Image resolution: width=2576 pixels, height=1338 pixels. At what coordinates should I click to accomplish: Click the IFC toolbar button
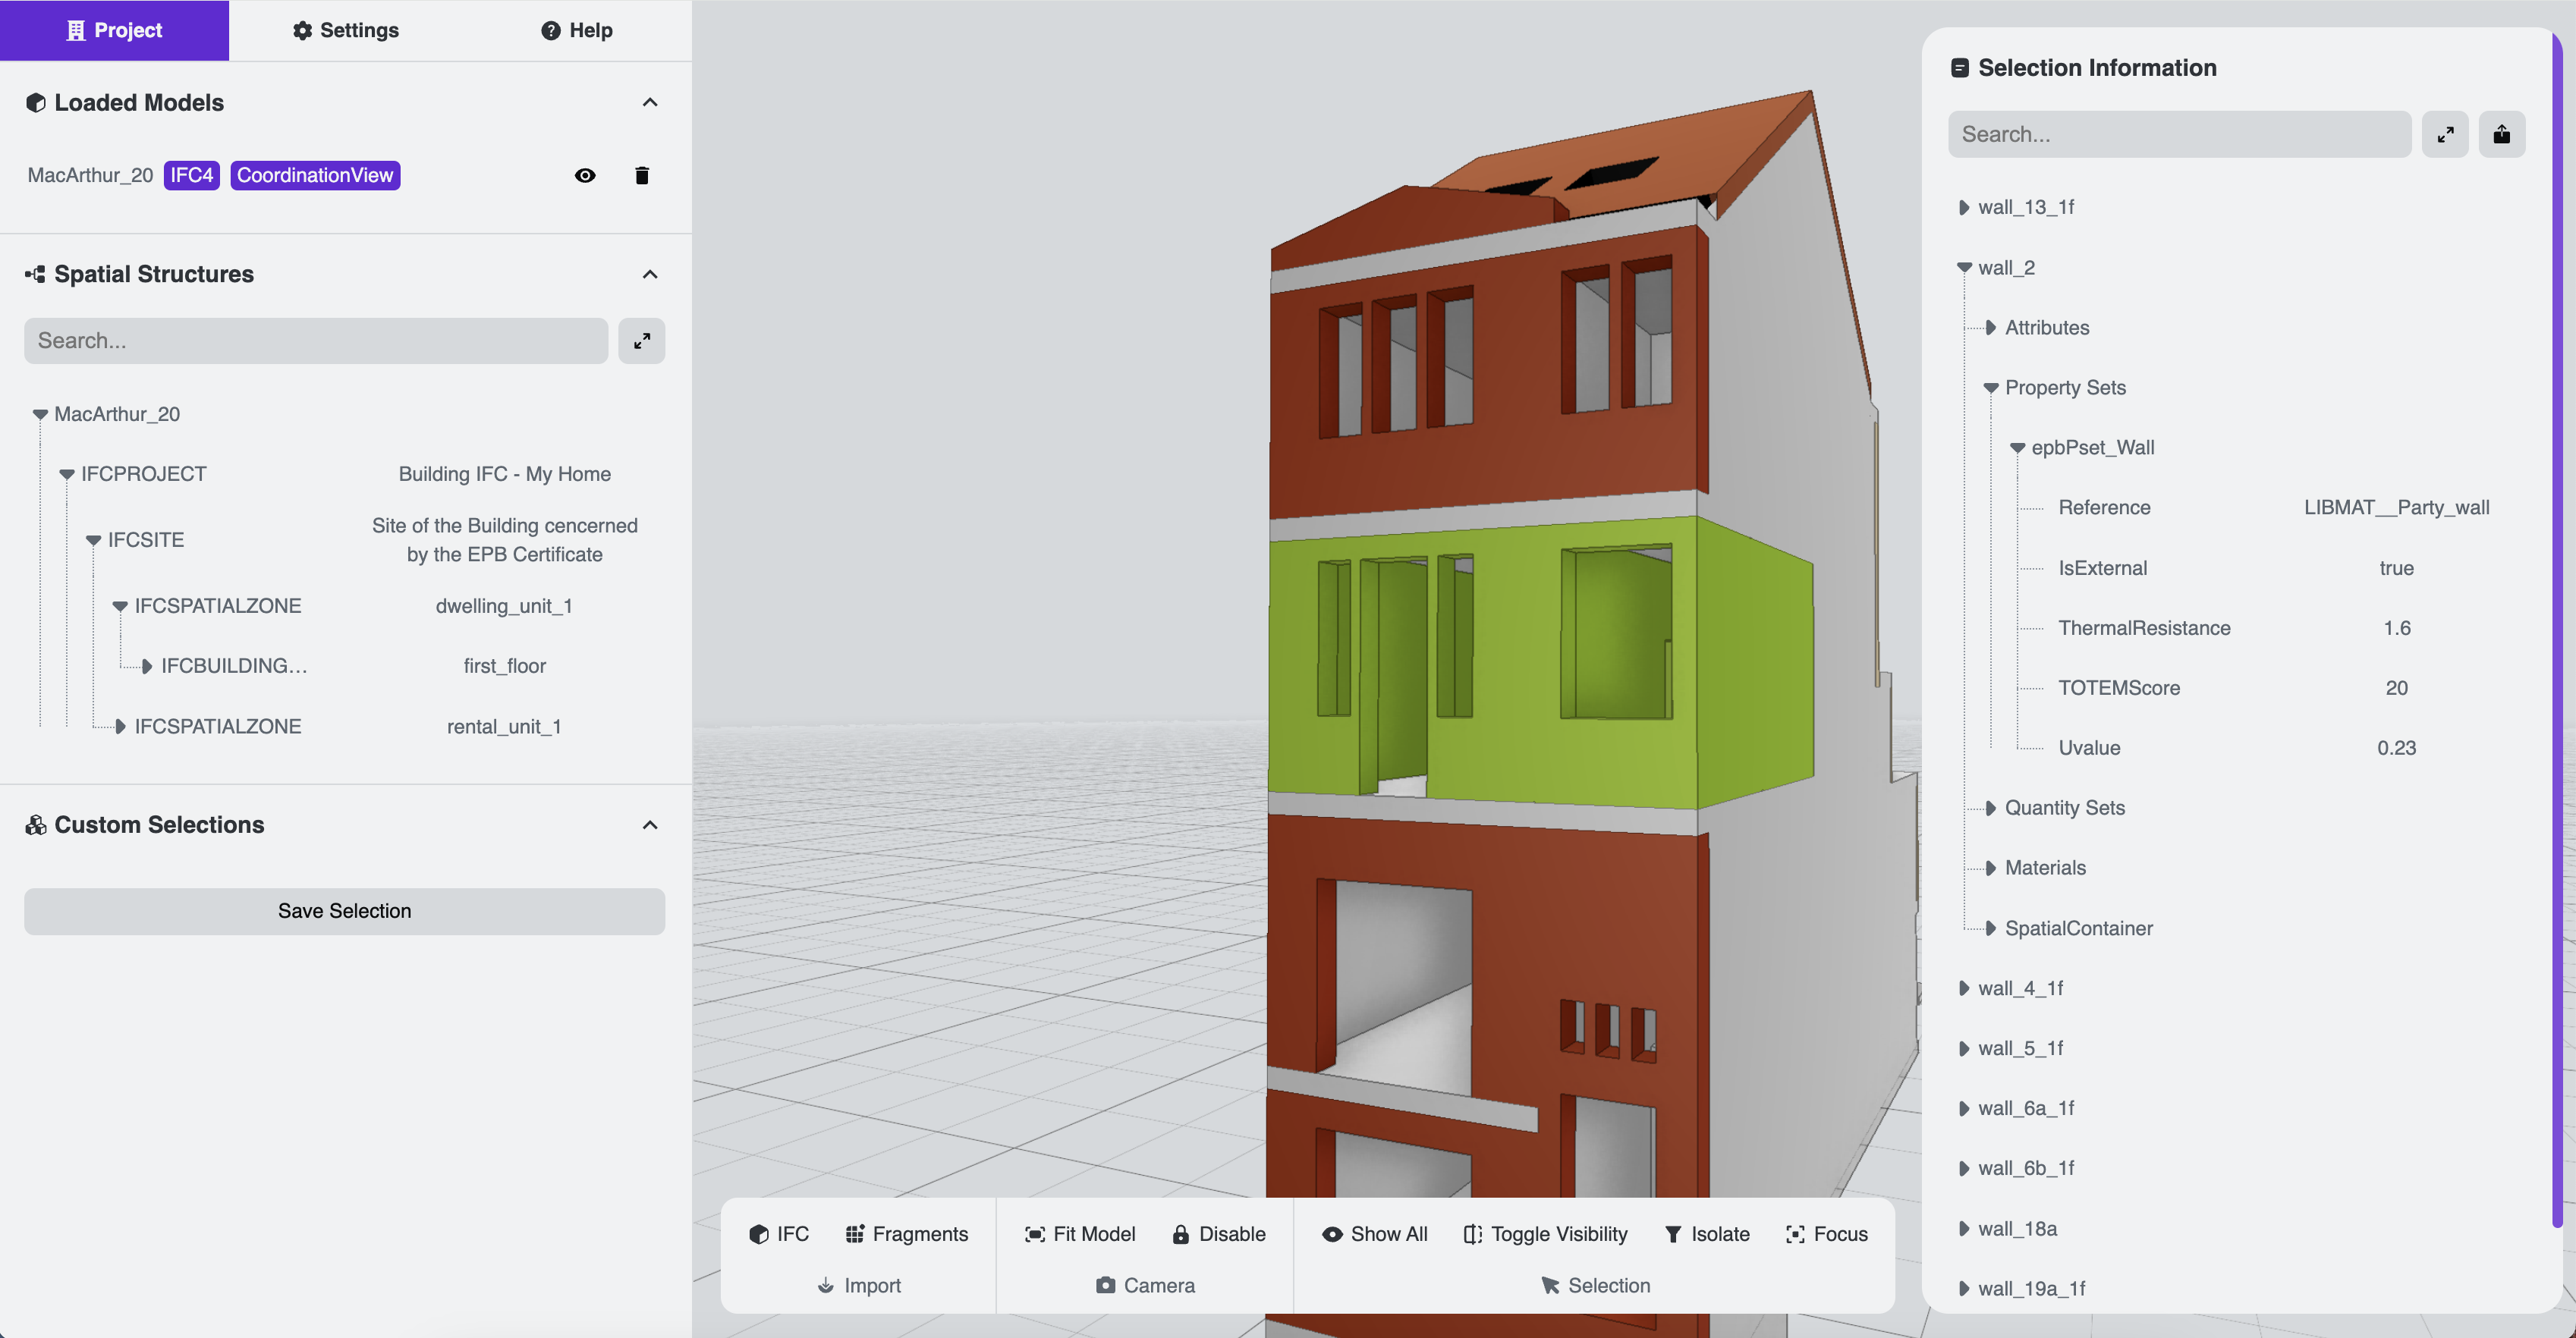click(779, 1234)
